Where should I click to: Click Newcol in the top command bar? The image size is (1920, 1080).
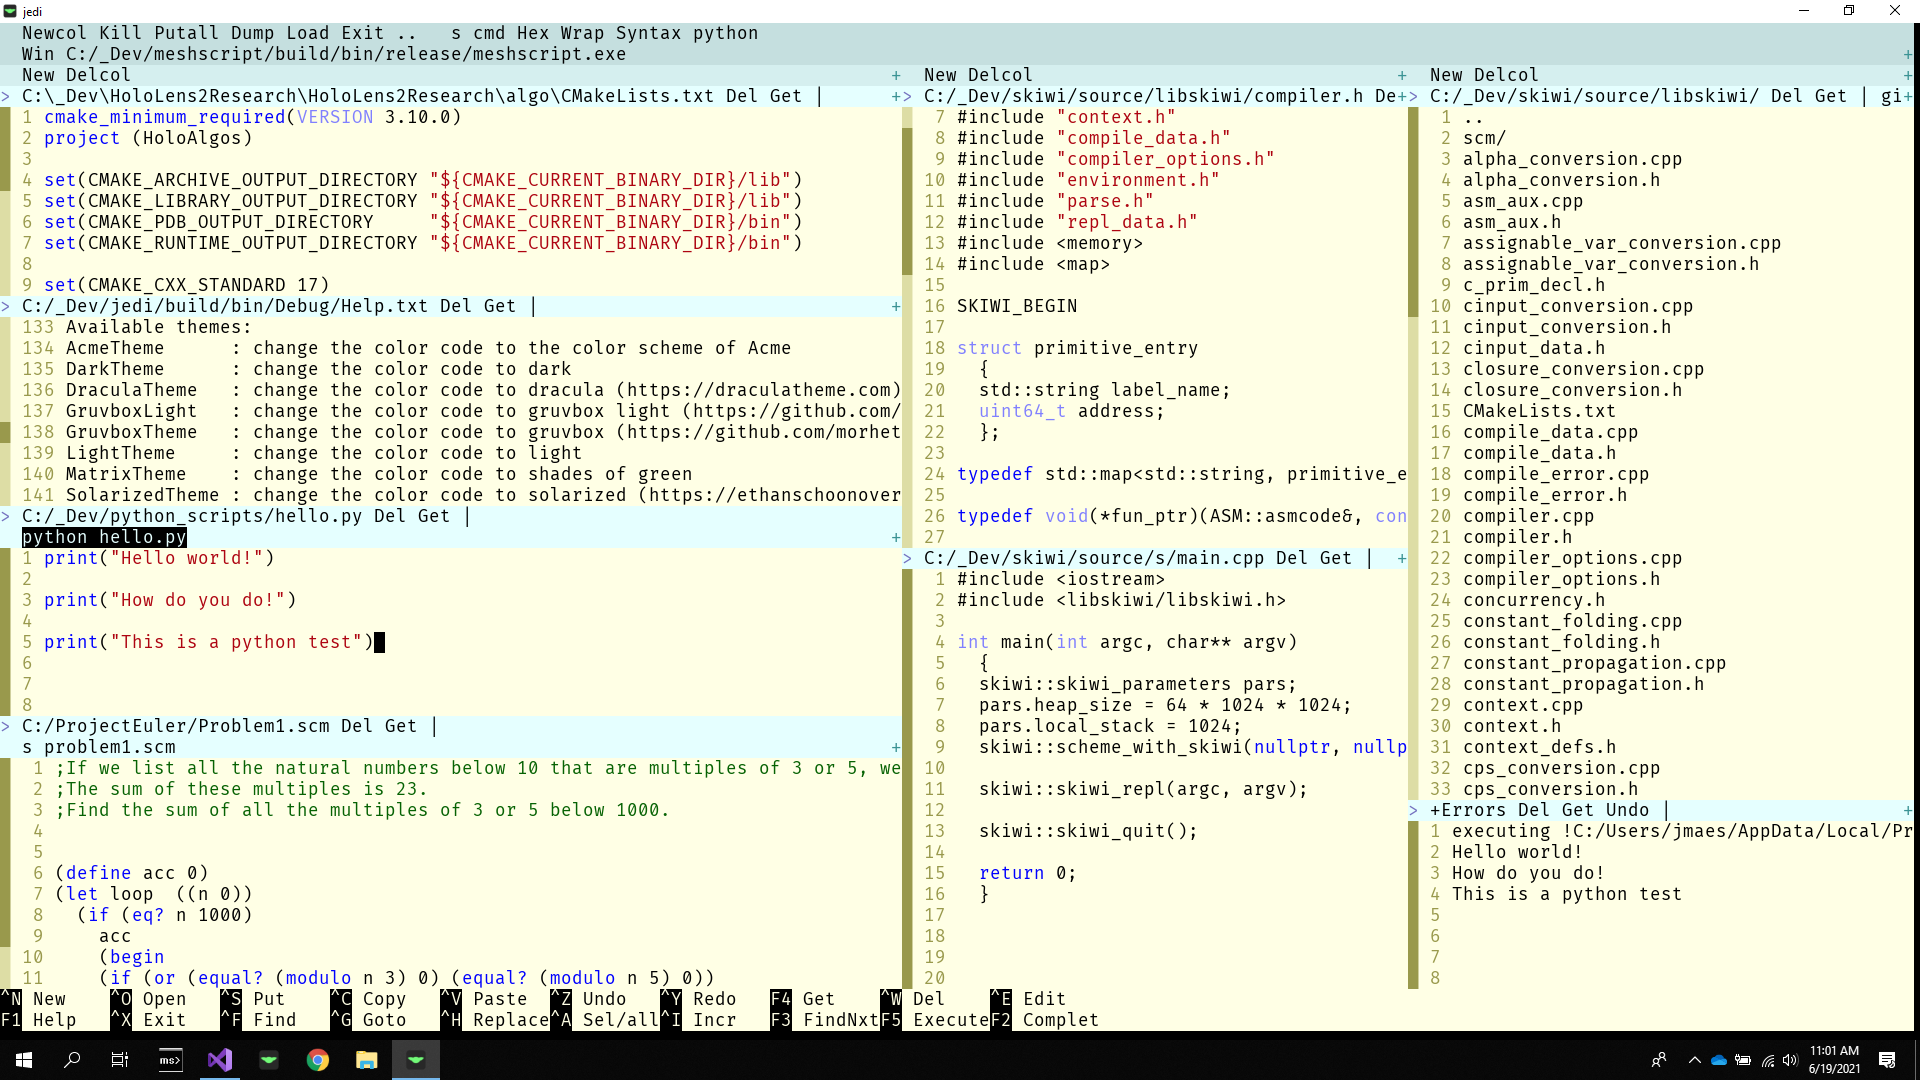[x=55, y=33]
